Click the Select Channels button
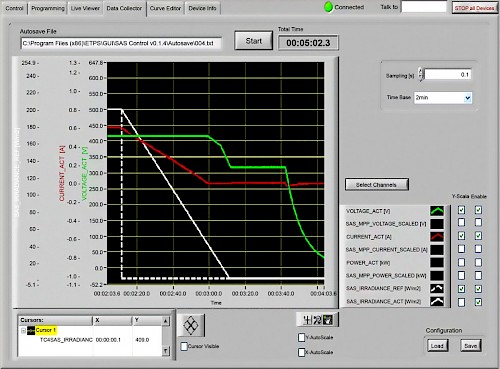The image size is (500, 369). pyautogui.click(x=376, y=184)
